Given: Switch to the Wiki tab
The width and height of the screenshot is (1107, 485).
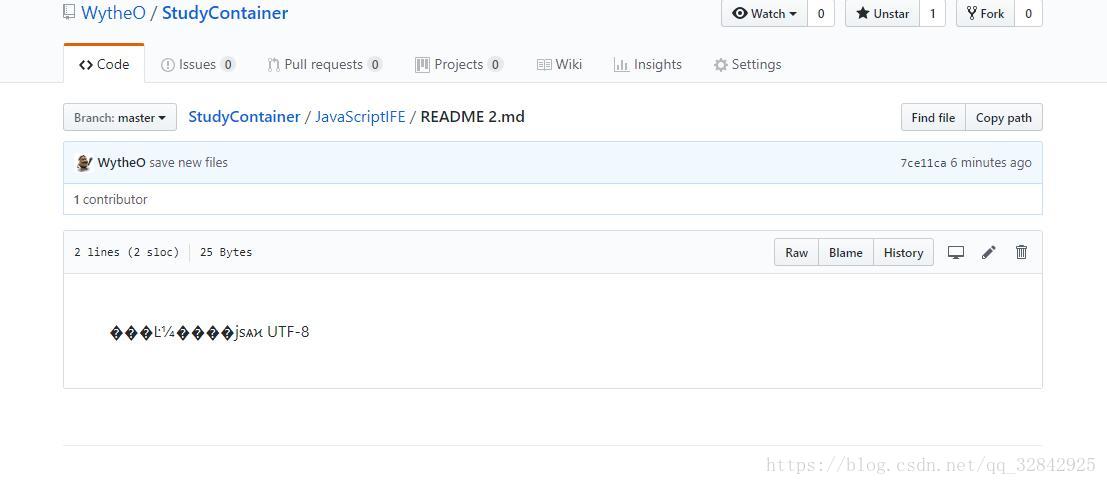Looking at the screenshot, I should coord(559,64).
